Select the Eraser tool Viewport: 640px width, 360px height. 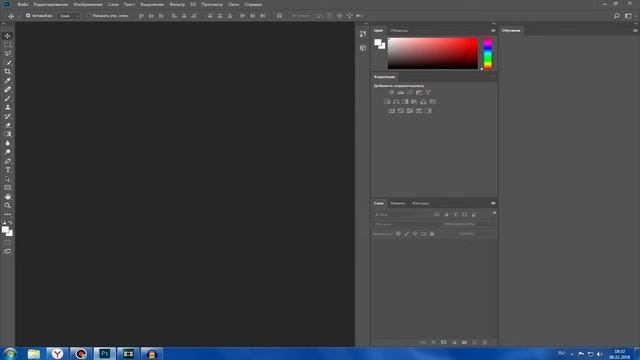(7, 125)
